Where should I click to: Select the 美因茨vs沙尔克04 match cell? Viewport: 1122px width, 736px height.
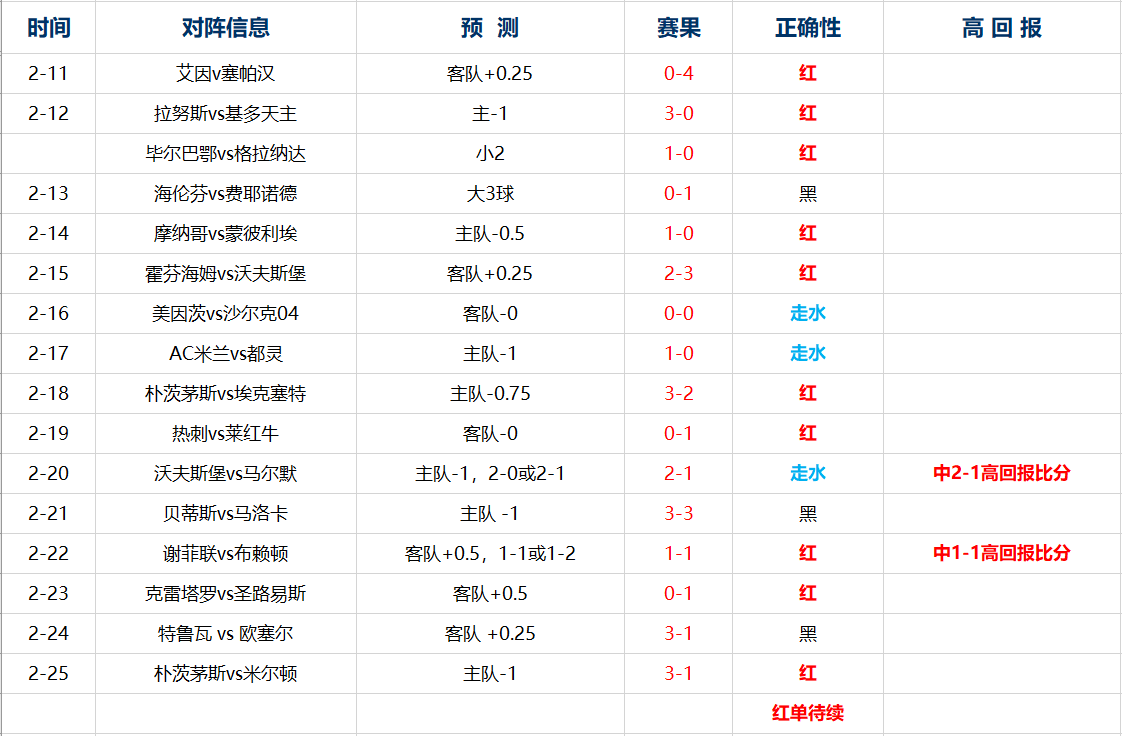click(226, 314)
